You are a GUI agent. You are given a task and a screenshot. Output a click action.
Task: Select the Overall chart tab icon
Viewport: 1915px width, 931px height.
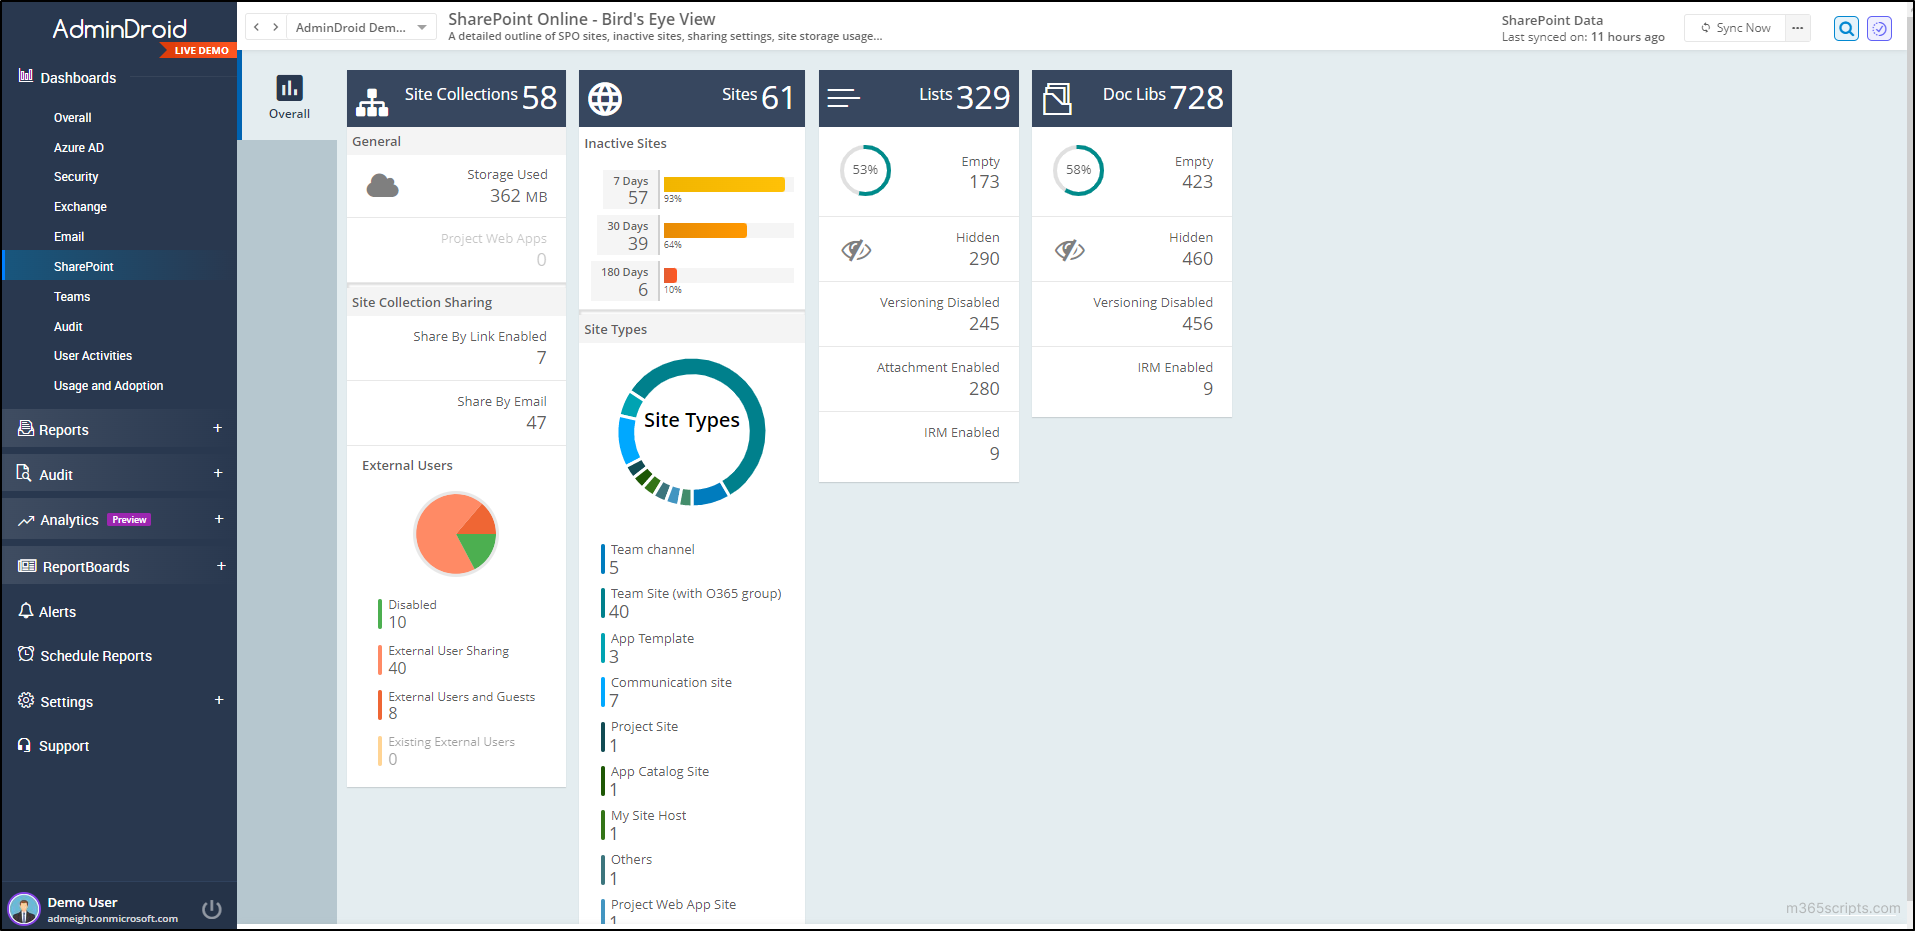coord(290,88)
